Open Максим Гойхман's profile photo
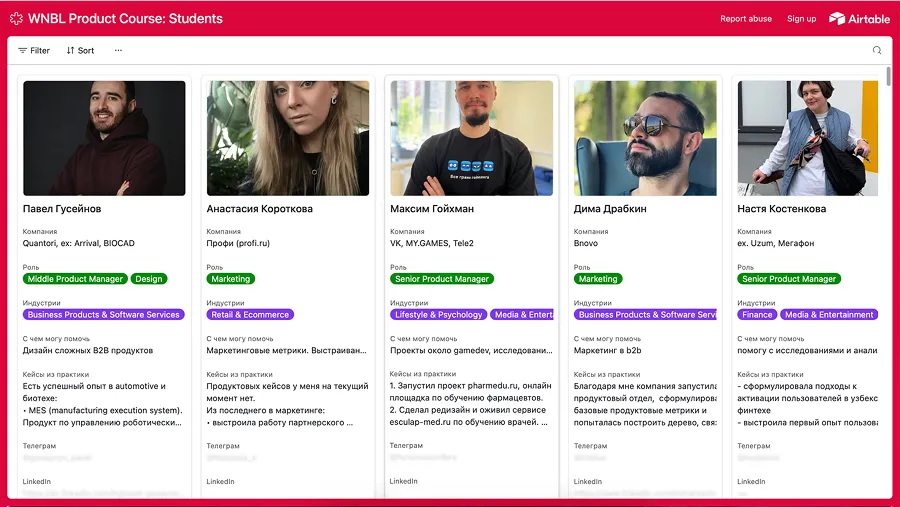This screenshot has width=900, height=507. coord(471,138)
